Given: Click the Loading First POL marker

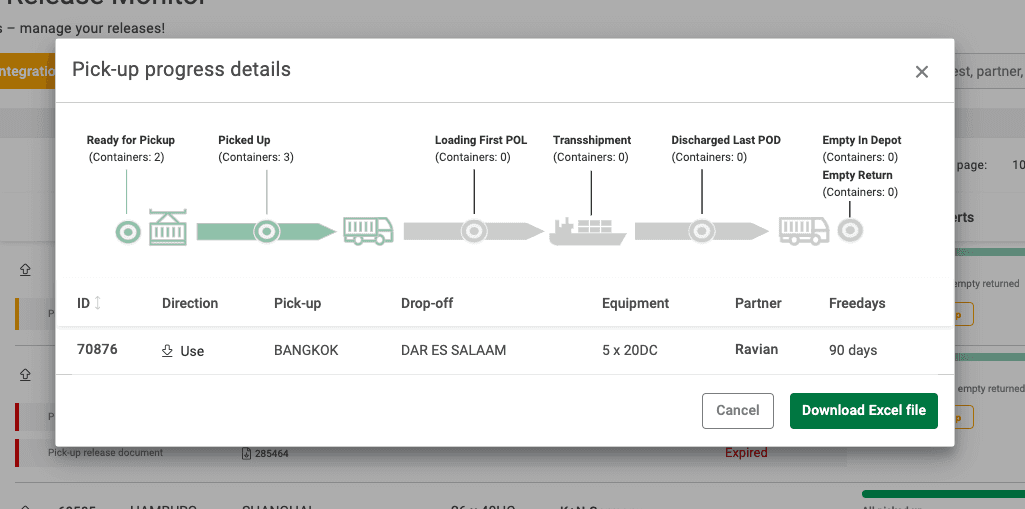Looking at the screenshot, I should [x=474, y=232].
